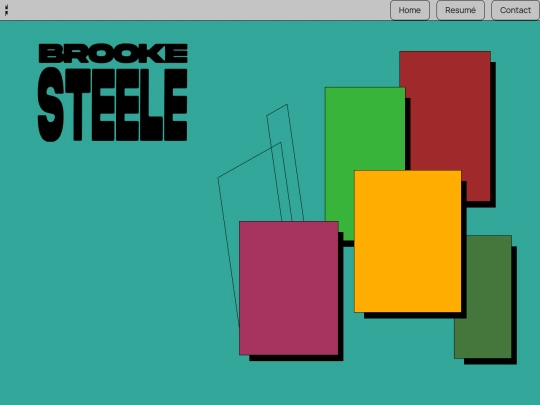Viewport: 540px width, 405px height.
Task: Open the Home page button
Action: 410,10
